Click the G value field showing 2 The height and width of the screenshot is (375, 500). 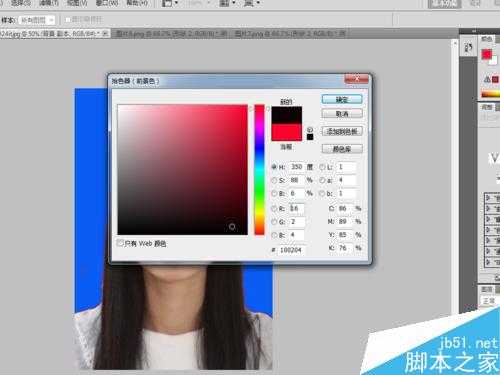[296, 222]
